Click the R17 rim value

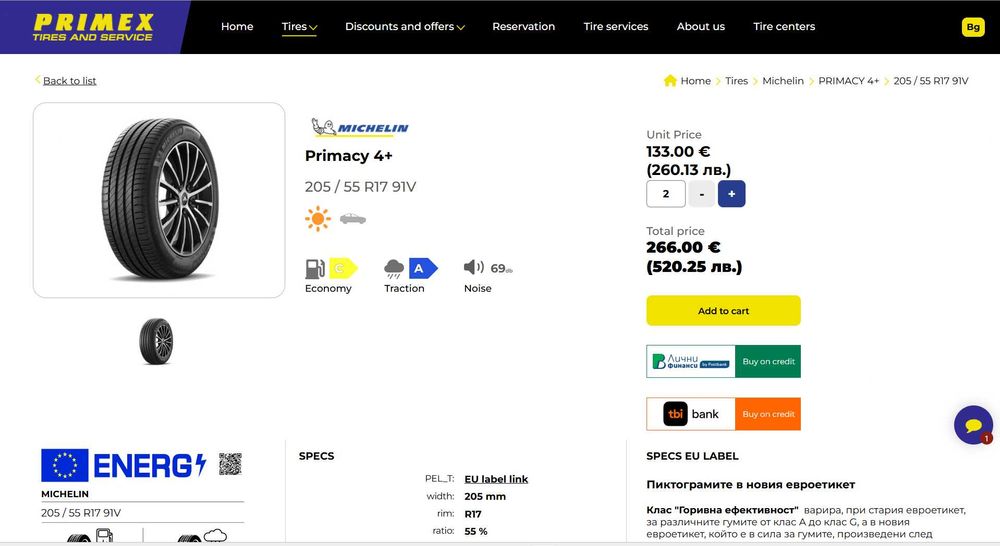click(x=473, y=514)
